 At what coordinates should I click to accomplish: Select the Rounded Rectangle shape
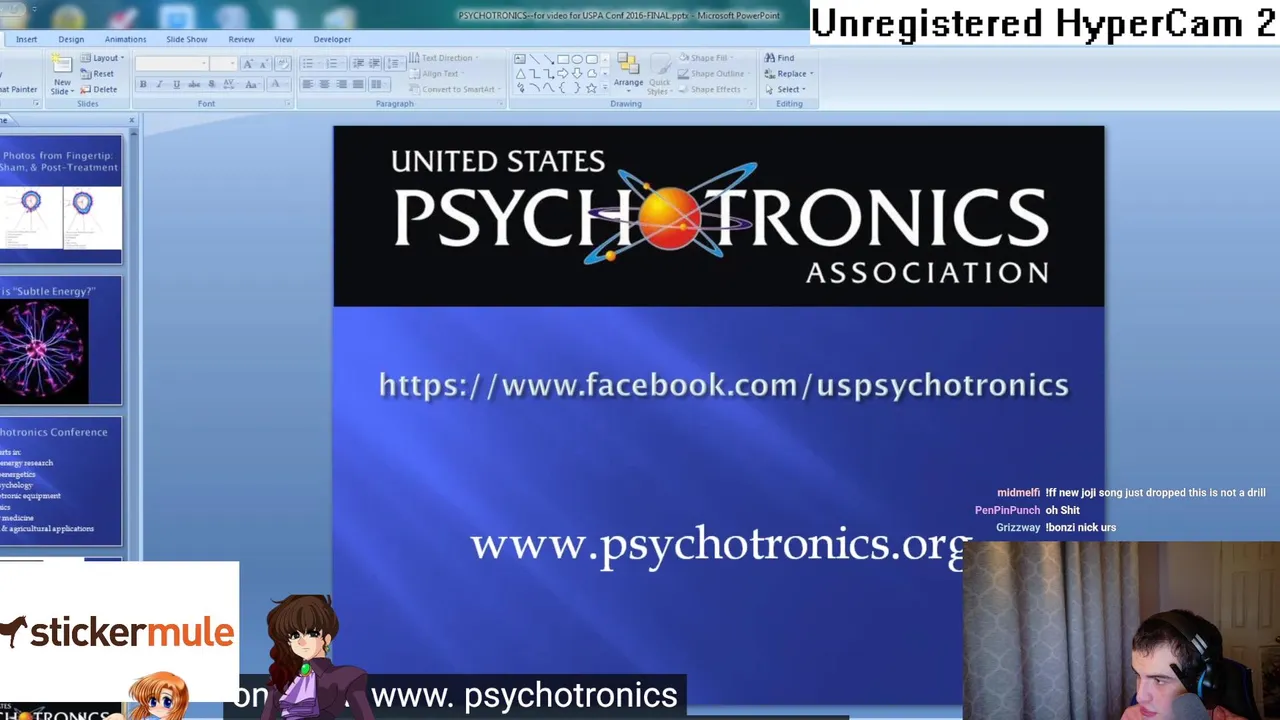coord(591,59)
